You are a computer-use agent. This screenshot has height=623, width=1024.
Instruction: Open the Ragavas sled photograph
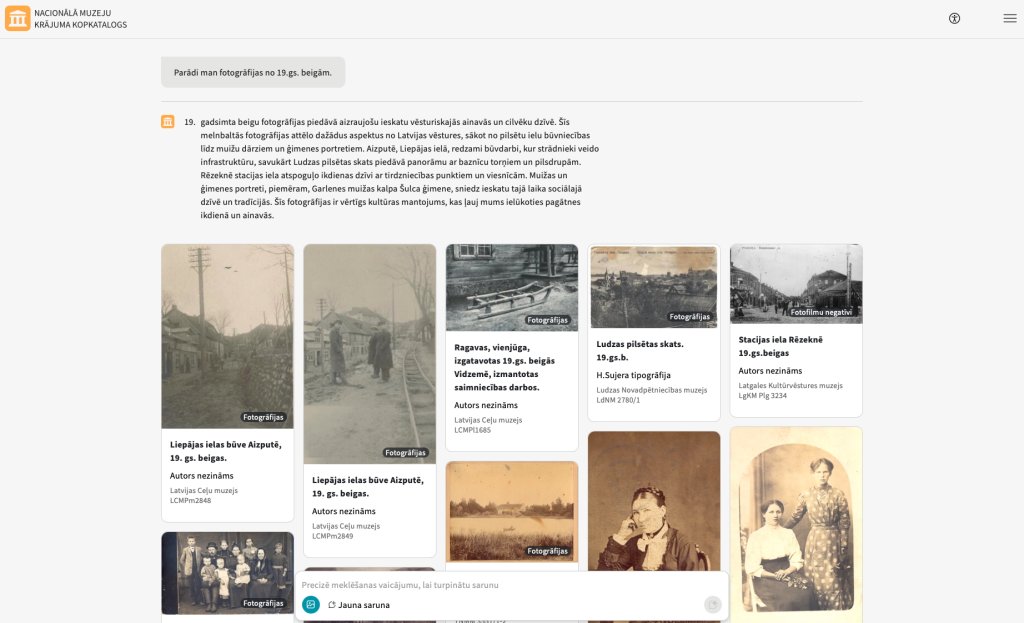(512, 287)
